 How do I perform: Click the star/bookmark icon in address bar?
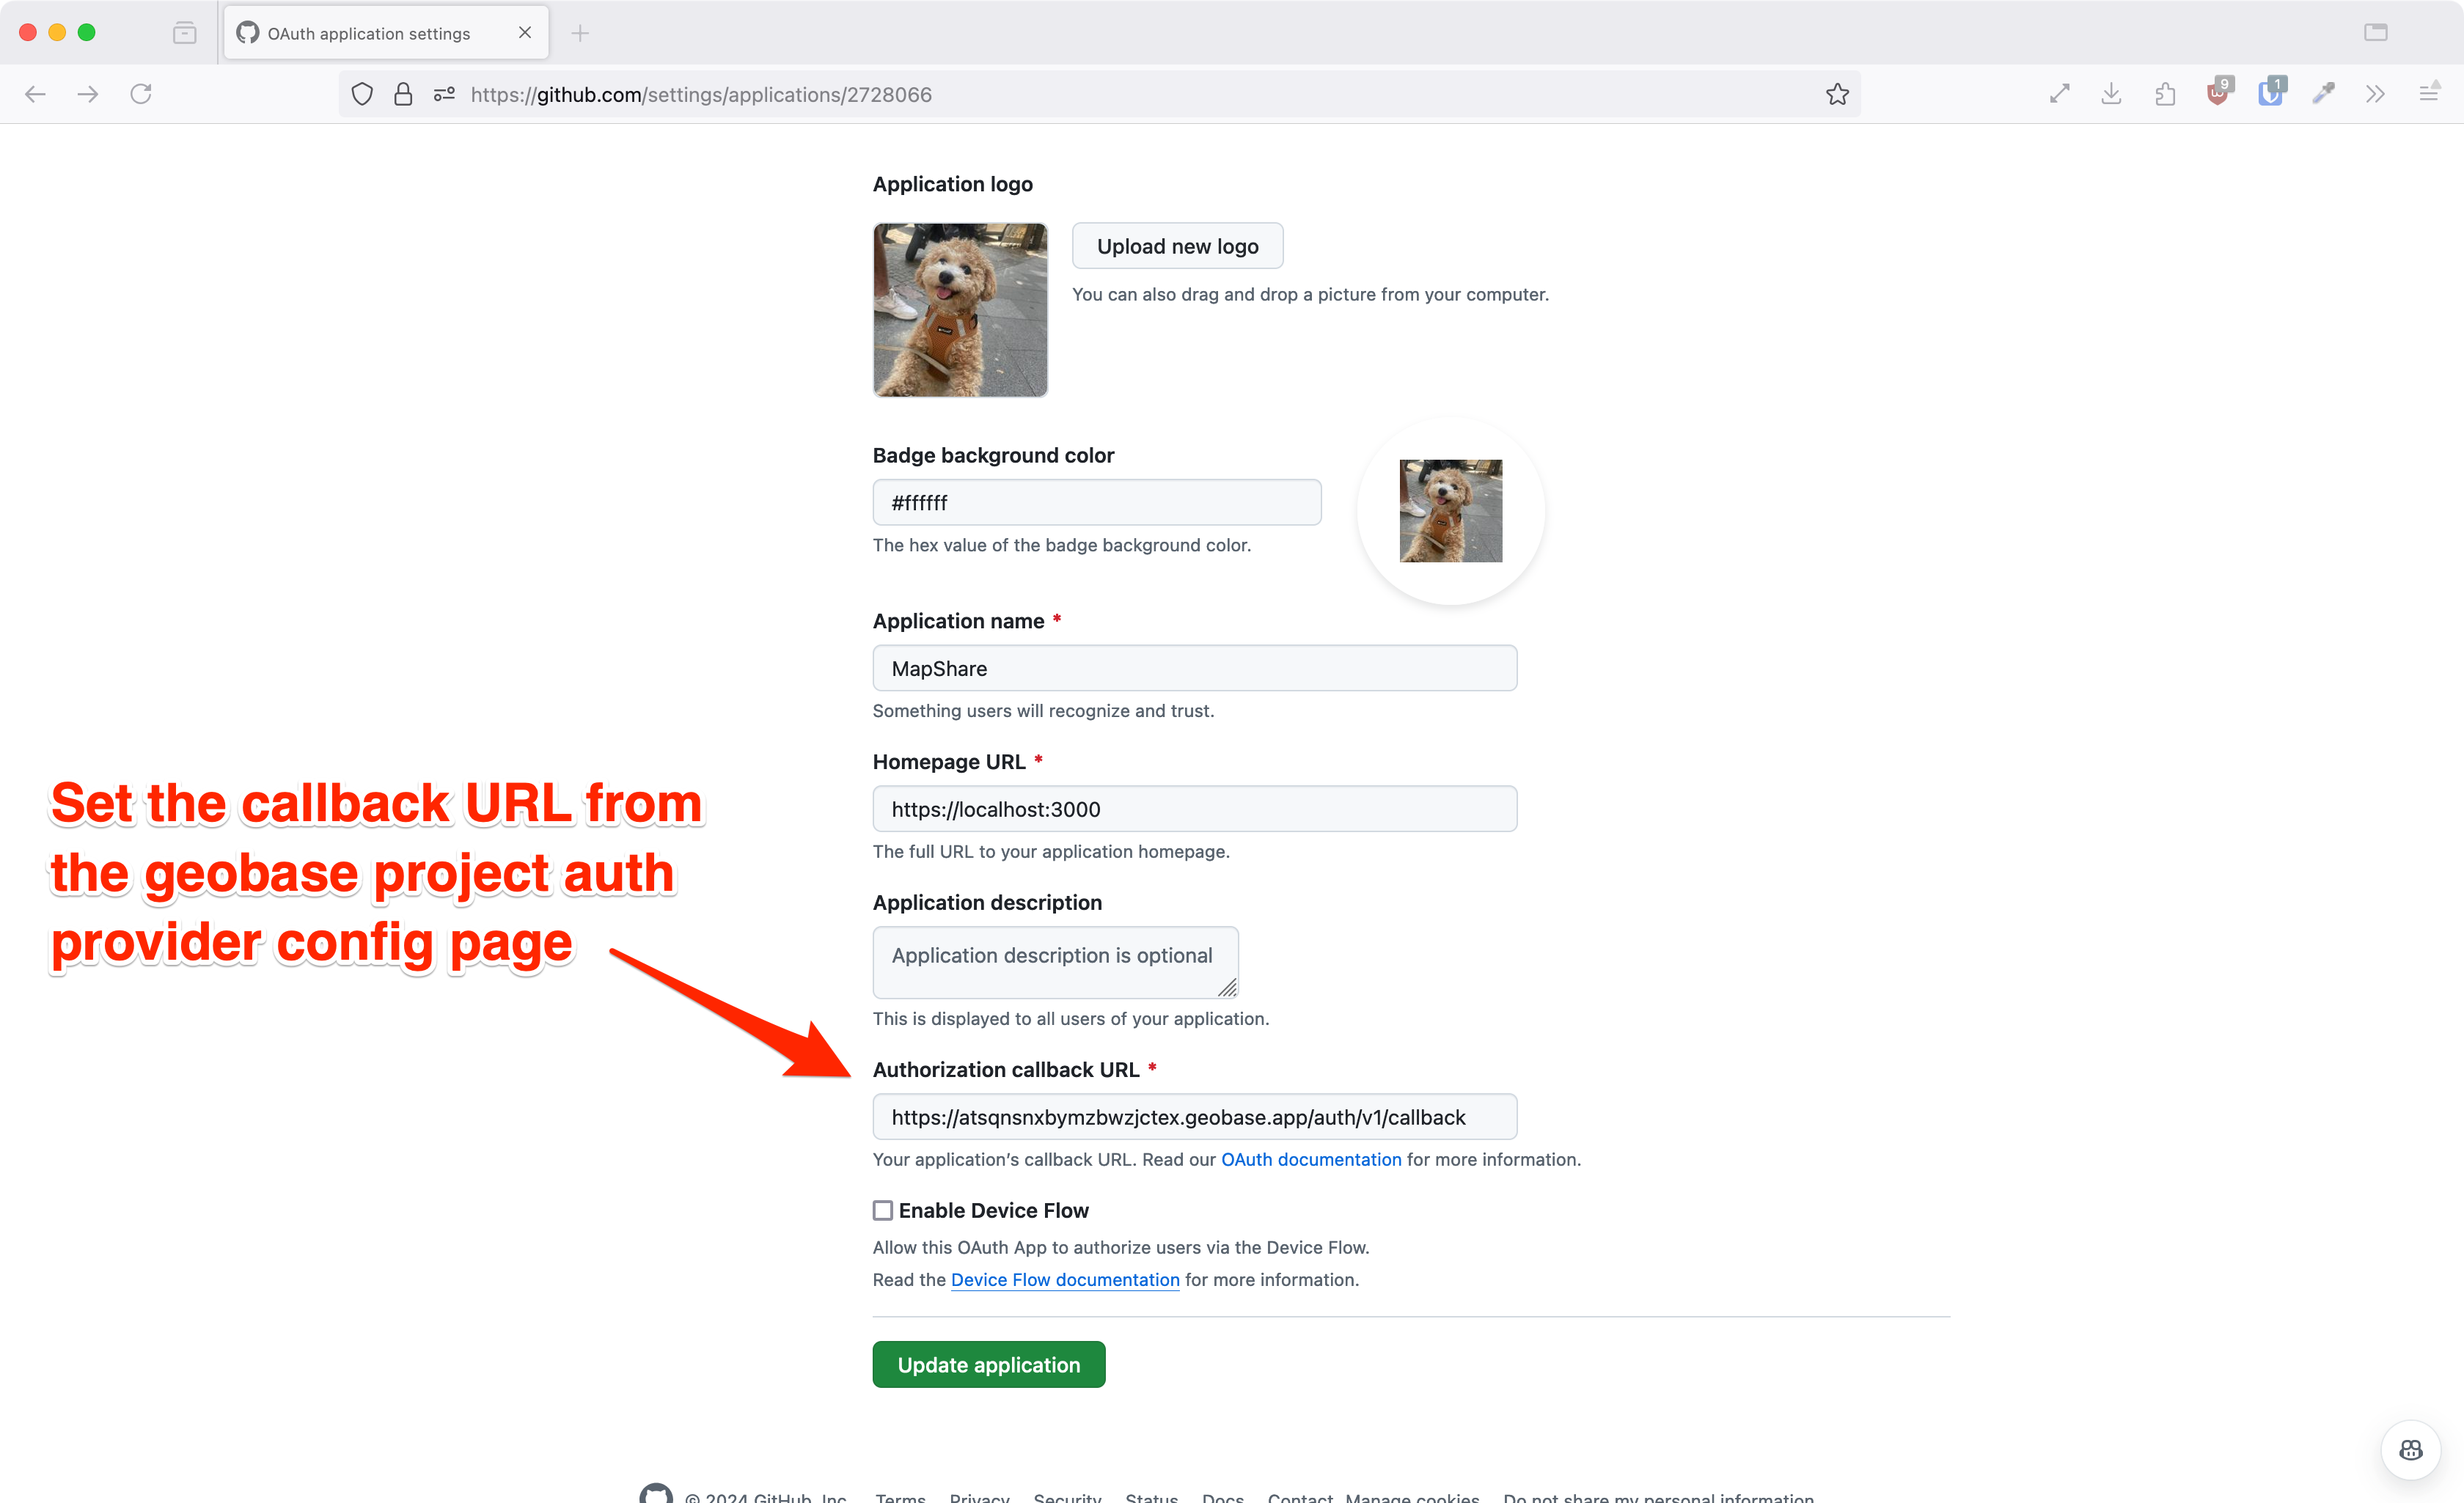pyautogui.click(x=1838, y=93)
